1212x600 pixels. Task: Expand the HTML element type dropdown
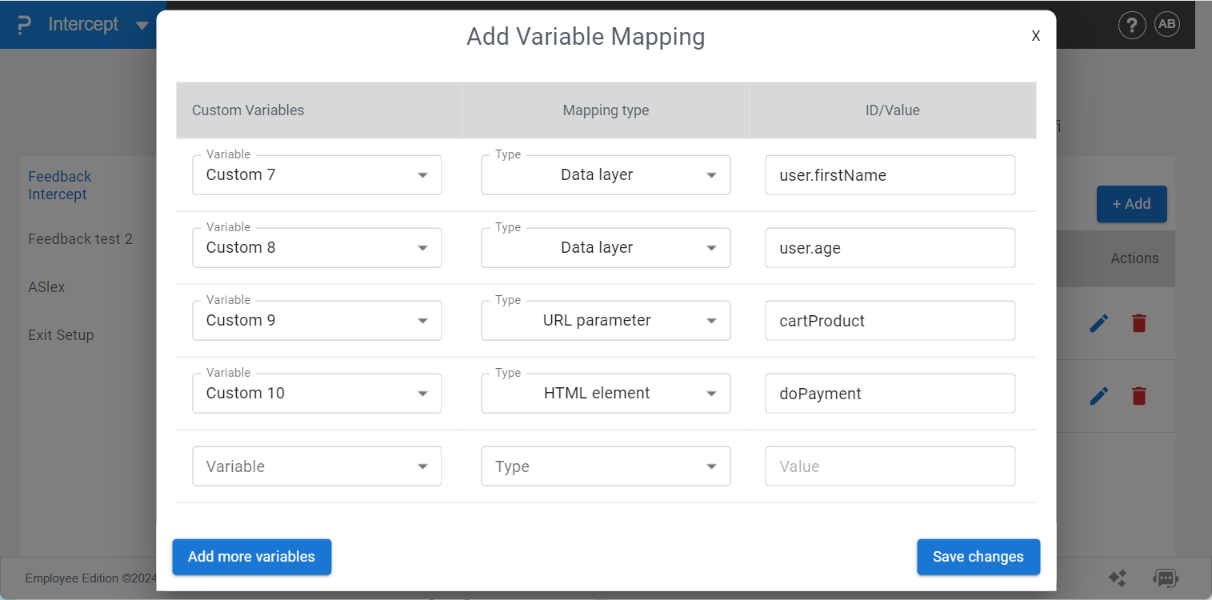605,394
